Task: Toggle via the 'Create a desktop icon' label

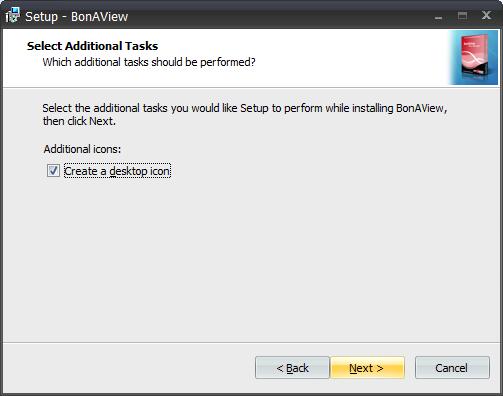Action: [117, 171]
